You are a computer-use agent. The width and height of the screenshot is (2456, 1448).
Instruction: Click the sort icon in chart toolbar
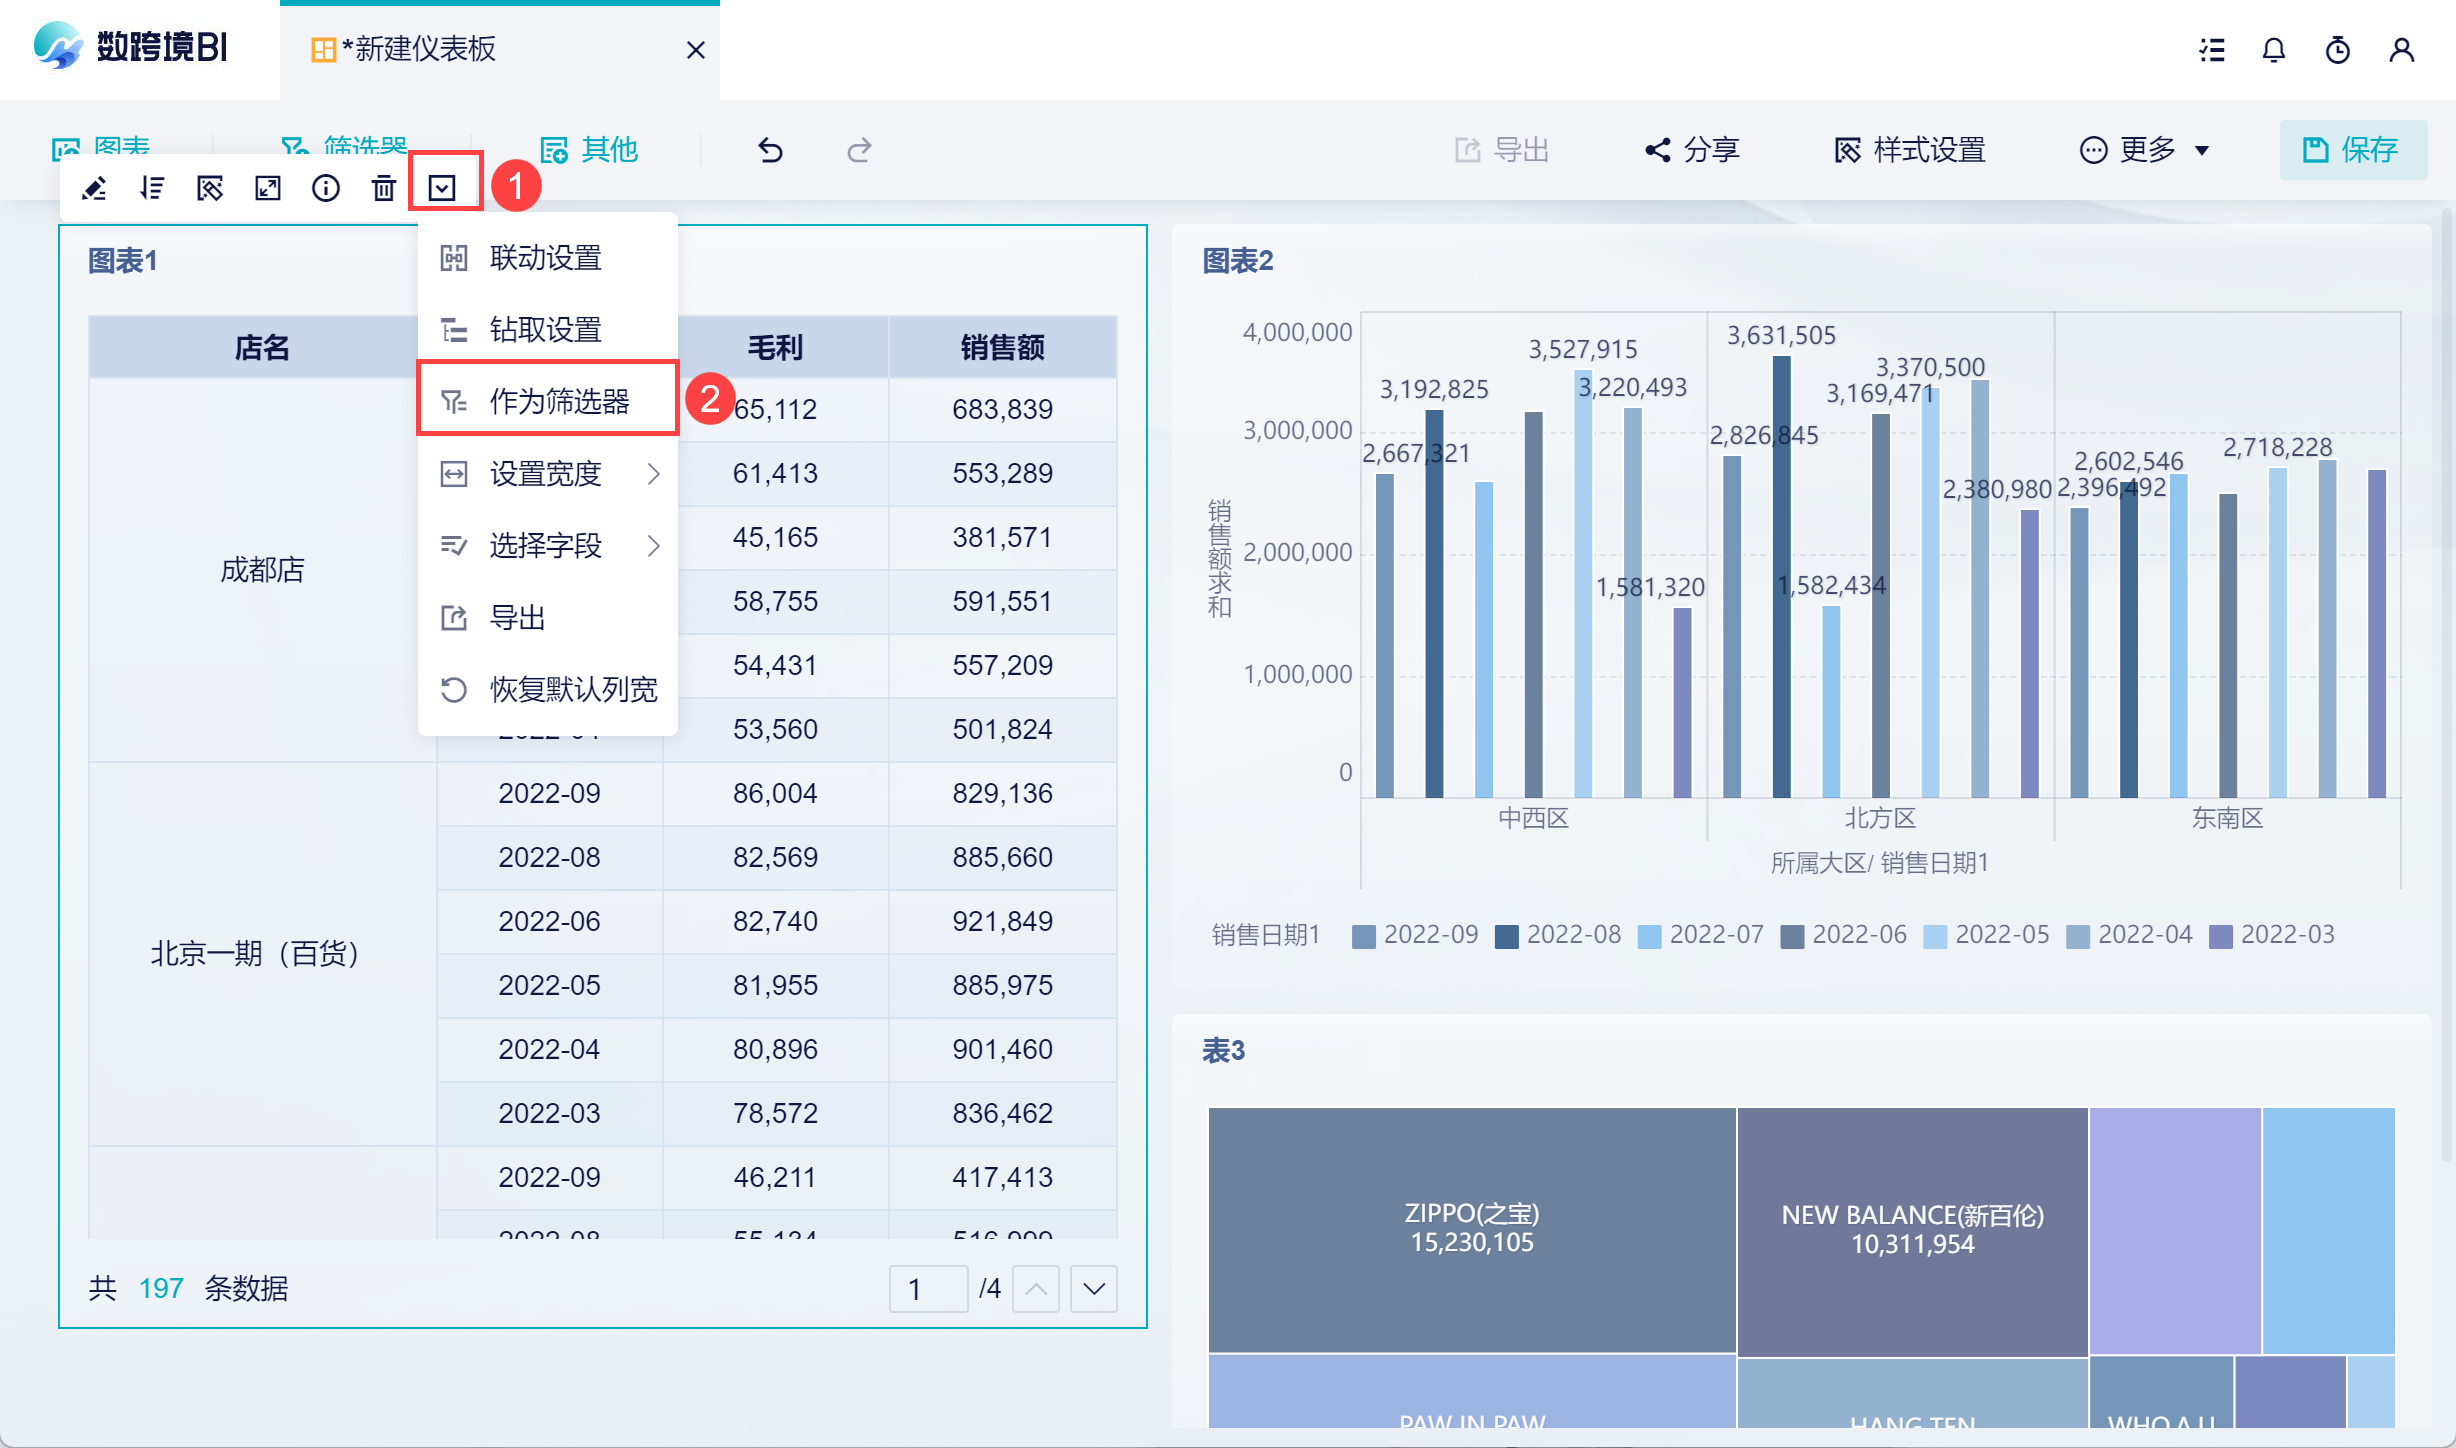click(152, 188)
